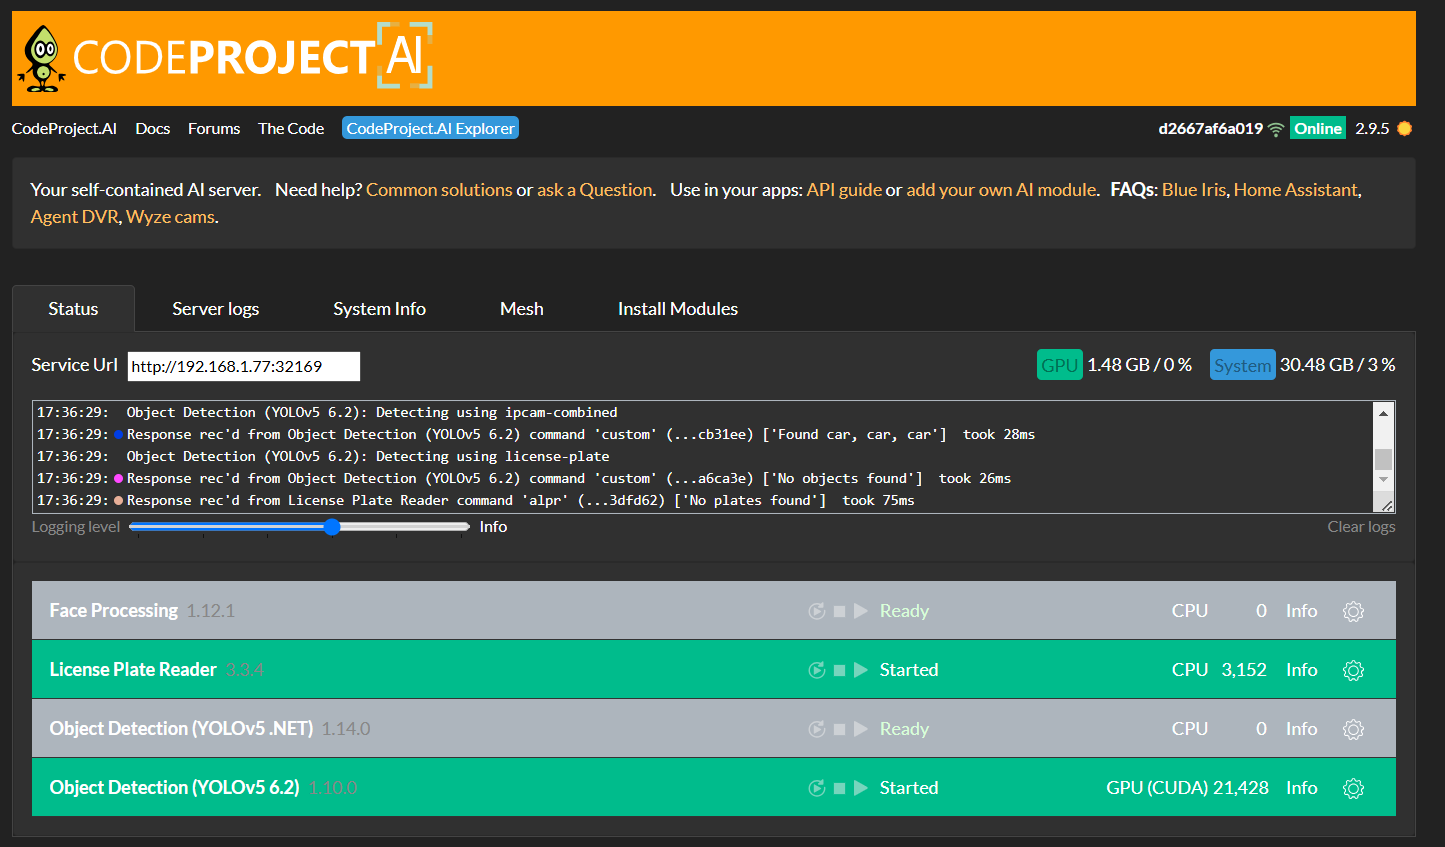Open the Home Assistant FAQ link
The width and height of the screenshot is (1445, 847).
[1296, 190]
